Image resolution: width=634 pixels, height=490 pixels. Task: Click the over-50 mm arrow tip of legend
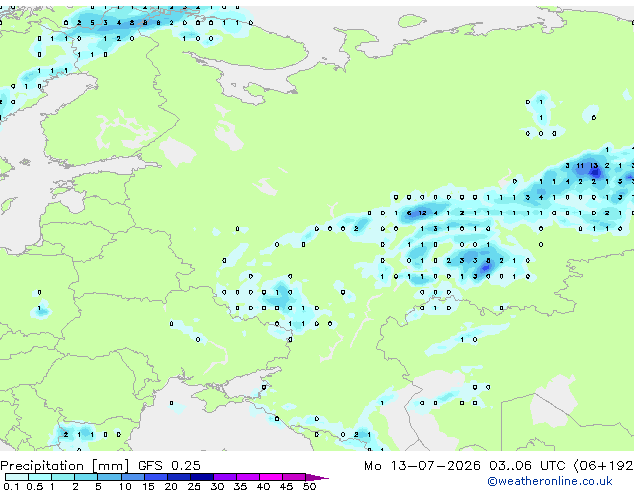point(317,477)
